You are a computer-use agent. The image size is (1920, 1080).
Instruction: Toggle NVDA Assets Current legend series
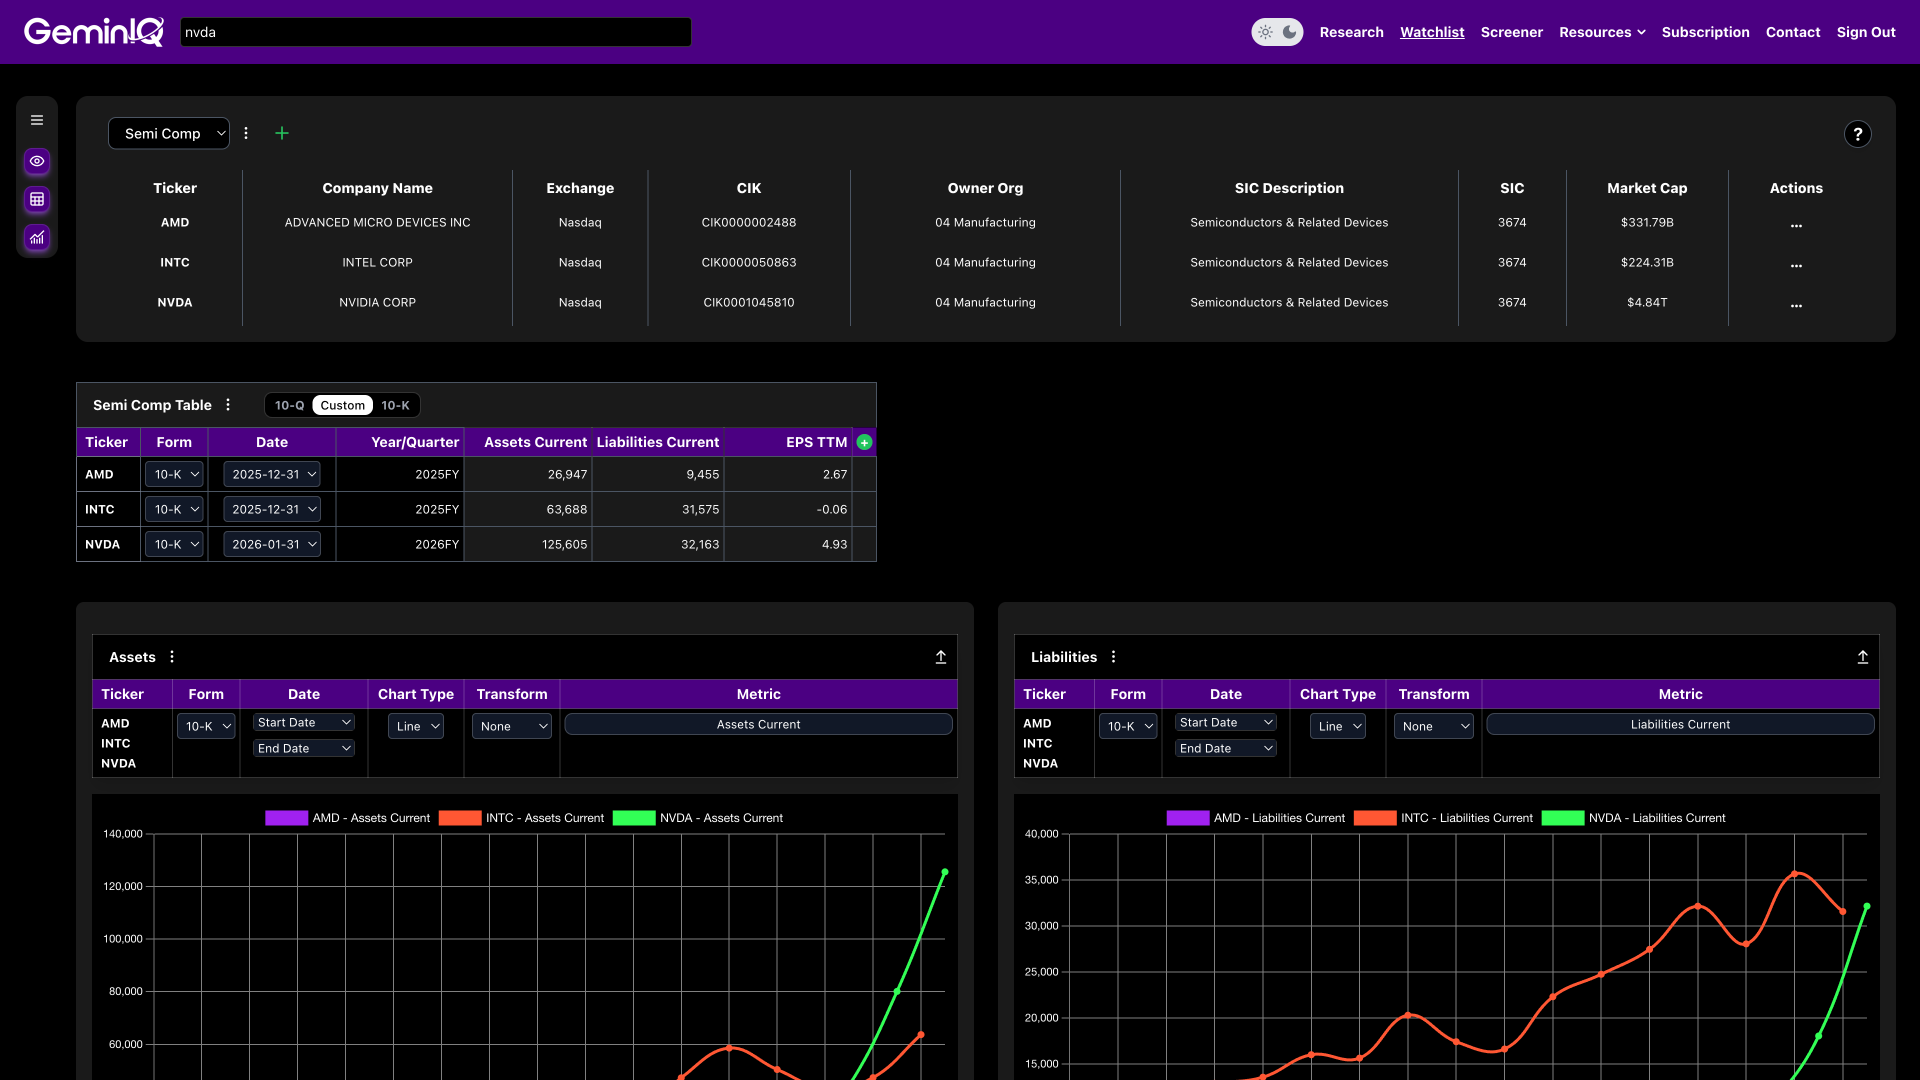(x=697, y=818)
